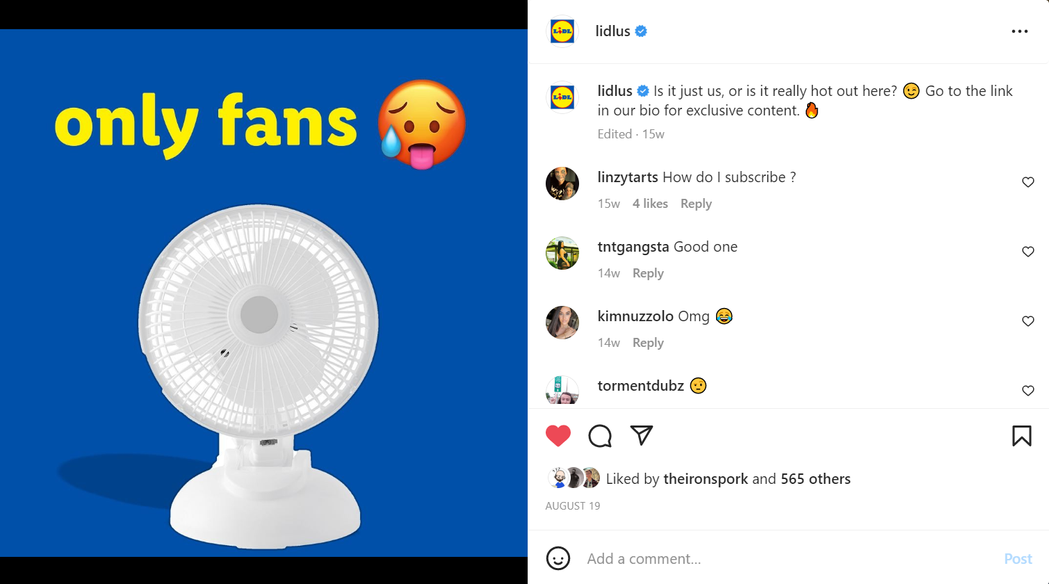Open the three-dots more options menu
The height and width of the screenshot is (584, 1049).
click(1020, 31)
